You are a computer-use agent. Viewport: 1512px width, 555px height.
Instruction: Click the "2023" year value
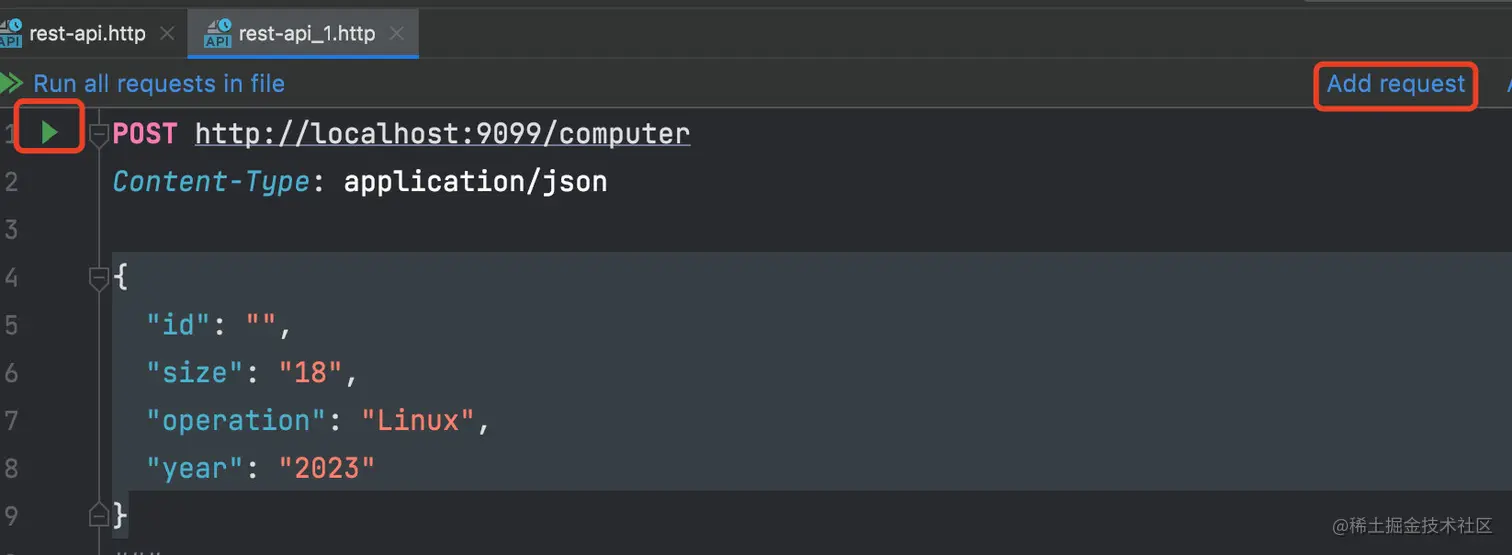(x=327, y=467)
